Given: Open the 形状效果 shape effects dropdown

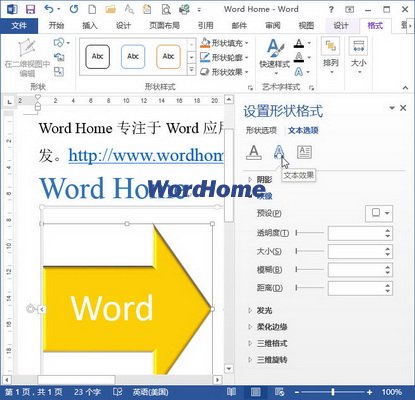Looking at the screenshot, I should [x=224, y=72].
